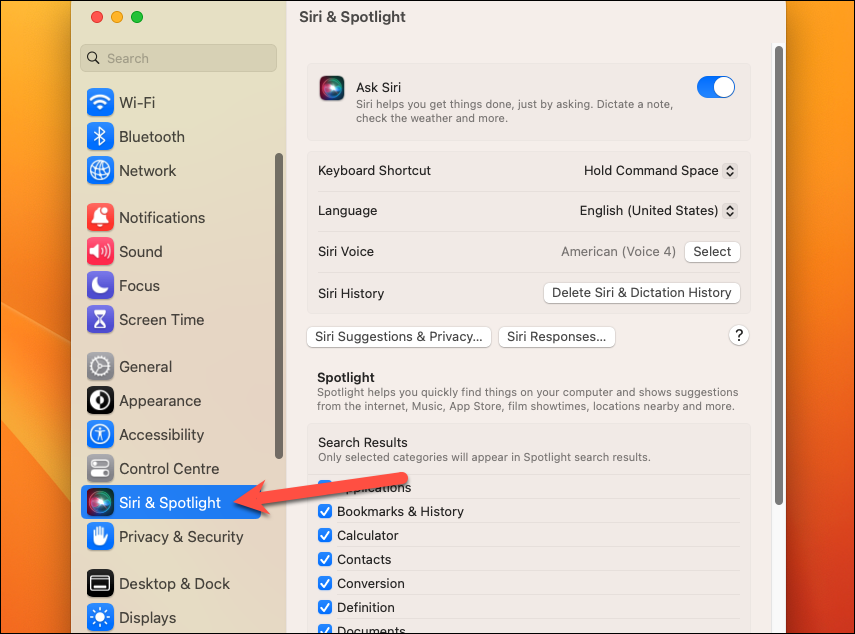Viewport: 855px width, 634px height.
Task: Uncheck the Calculator checkbox
Action: [325, 535]
